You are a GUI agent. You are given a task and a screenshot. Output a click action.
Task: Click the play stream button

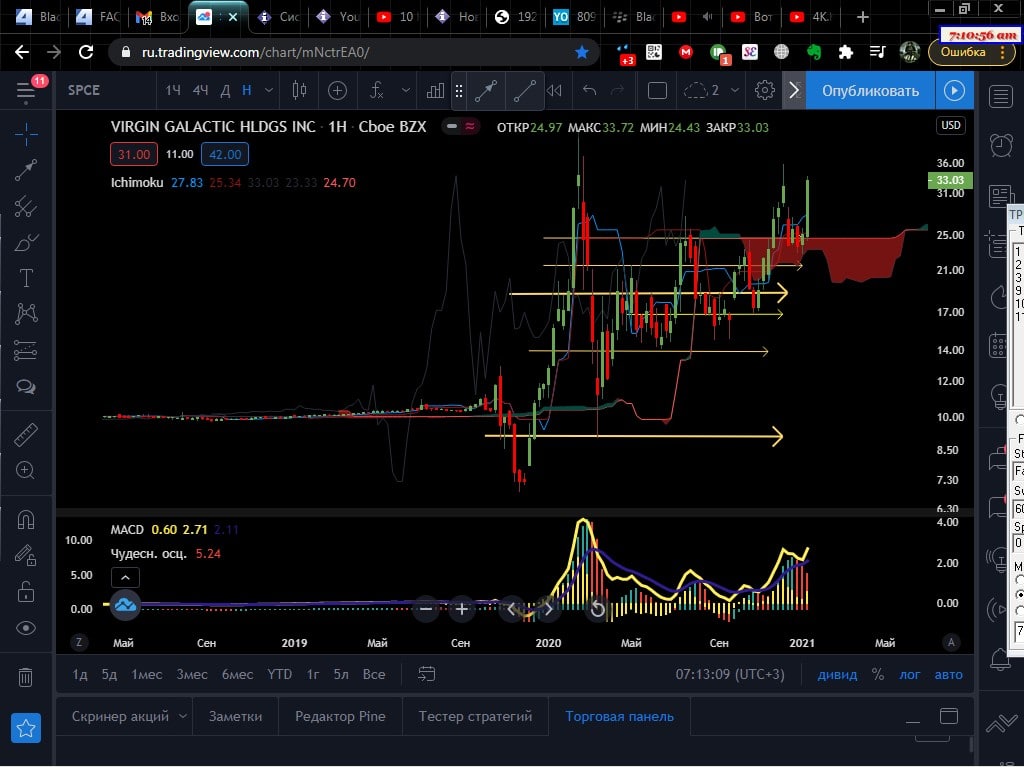[x=954, y=91]
